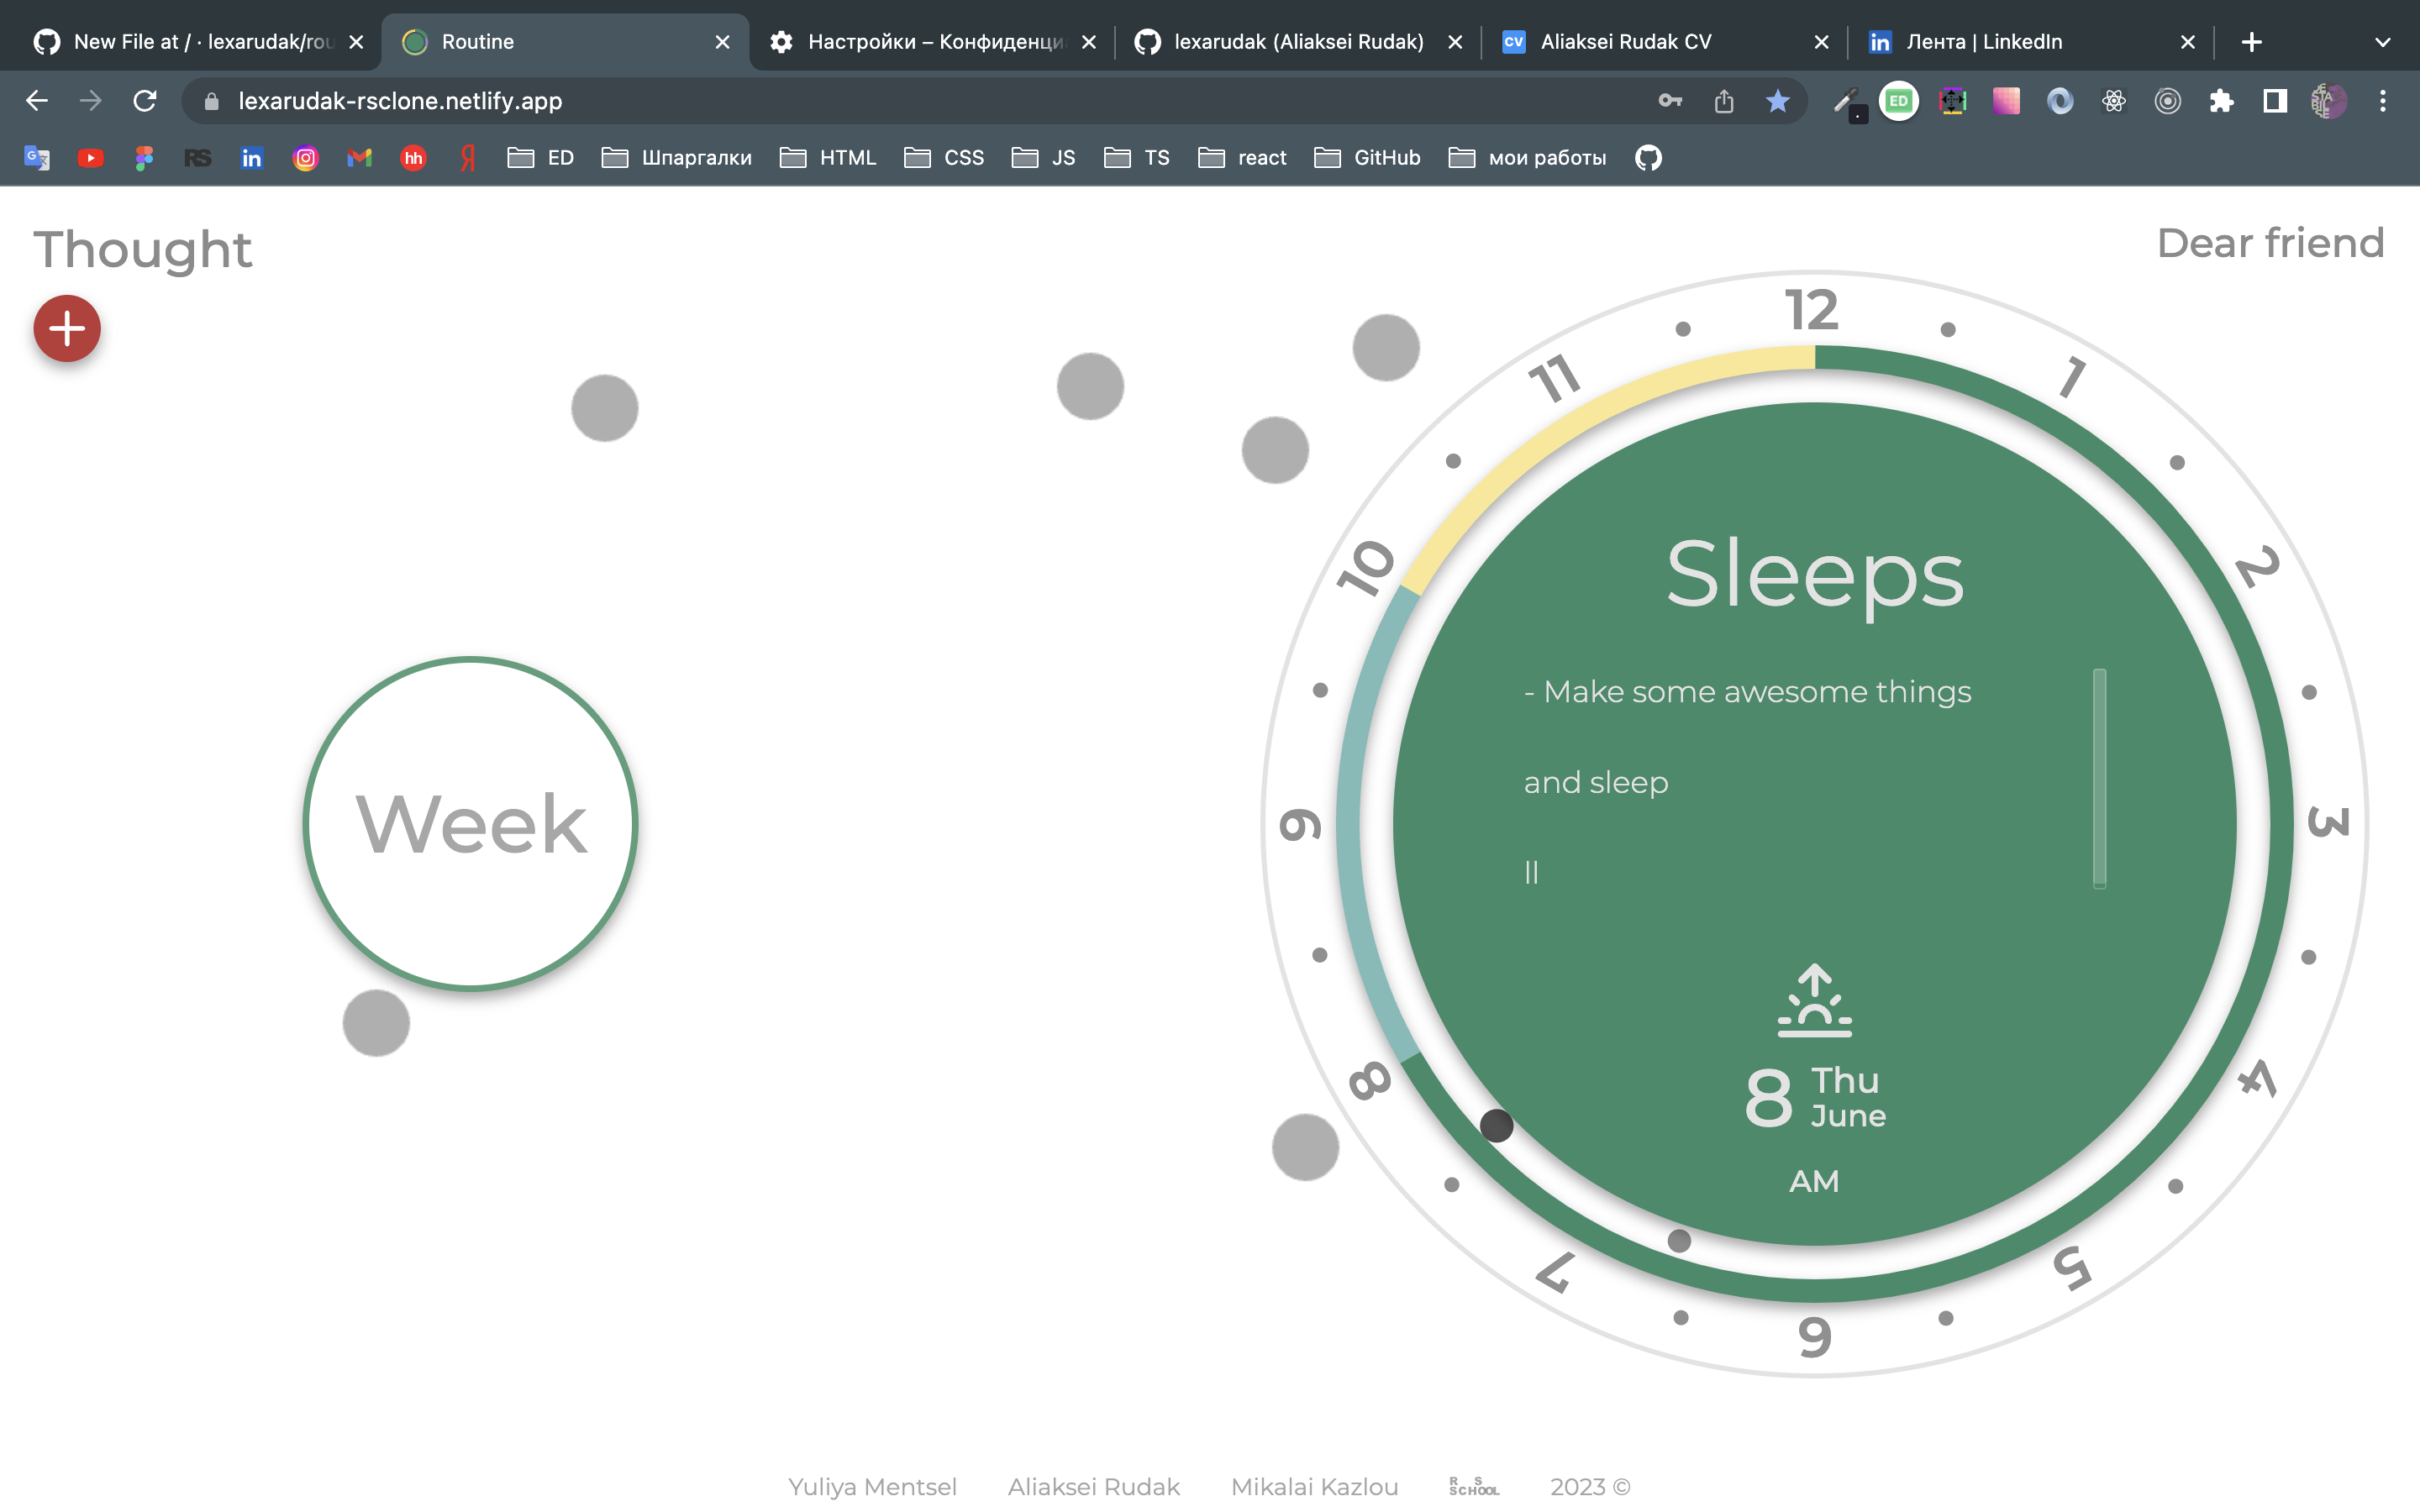Click the Aliaksei Rudak footer link
Screen dimensions: 2420x1512
point(1093,1487)
